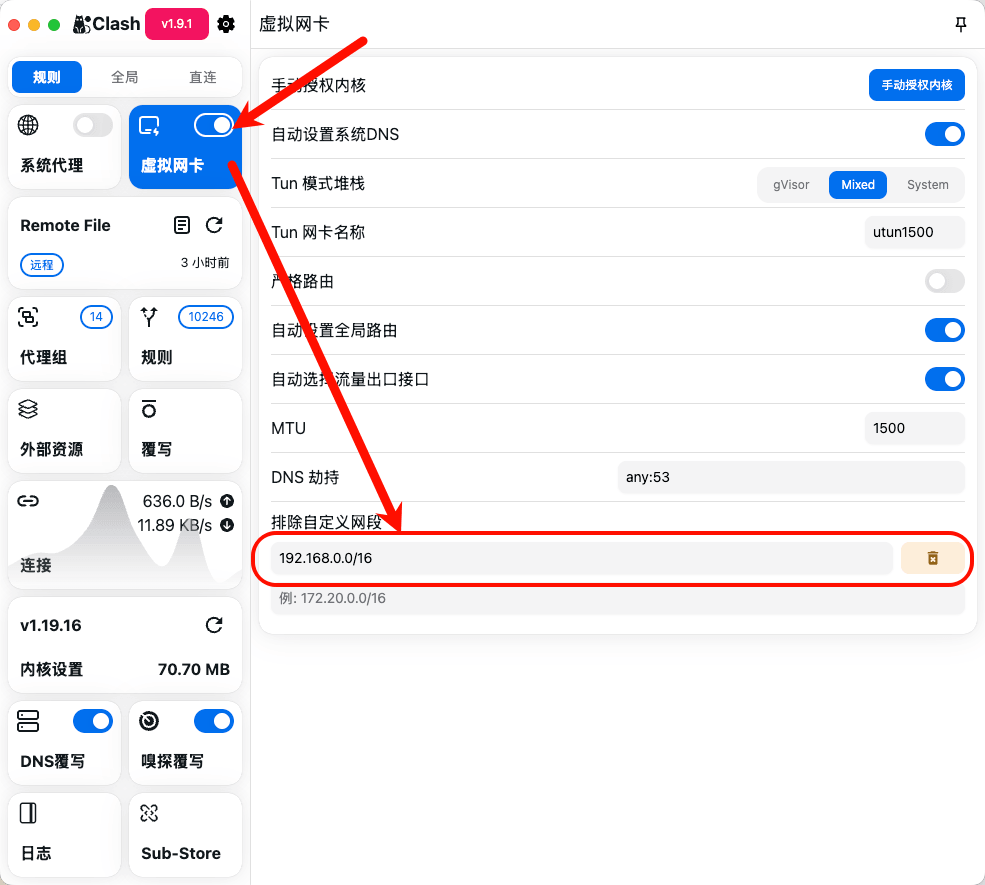
Task: Open the Remote File document icon
Action: [182, 225]
